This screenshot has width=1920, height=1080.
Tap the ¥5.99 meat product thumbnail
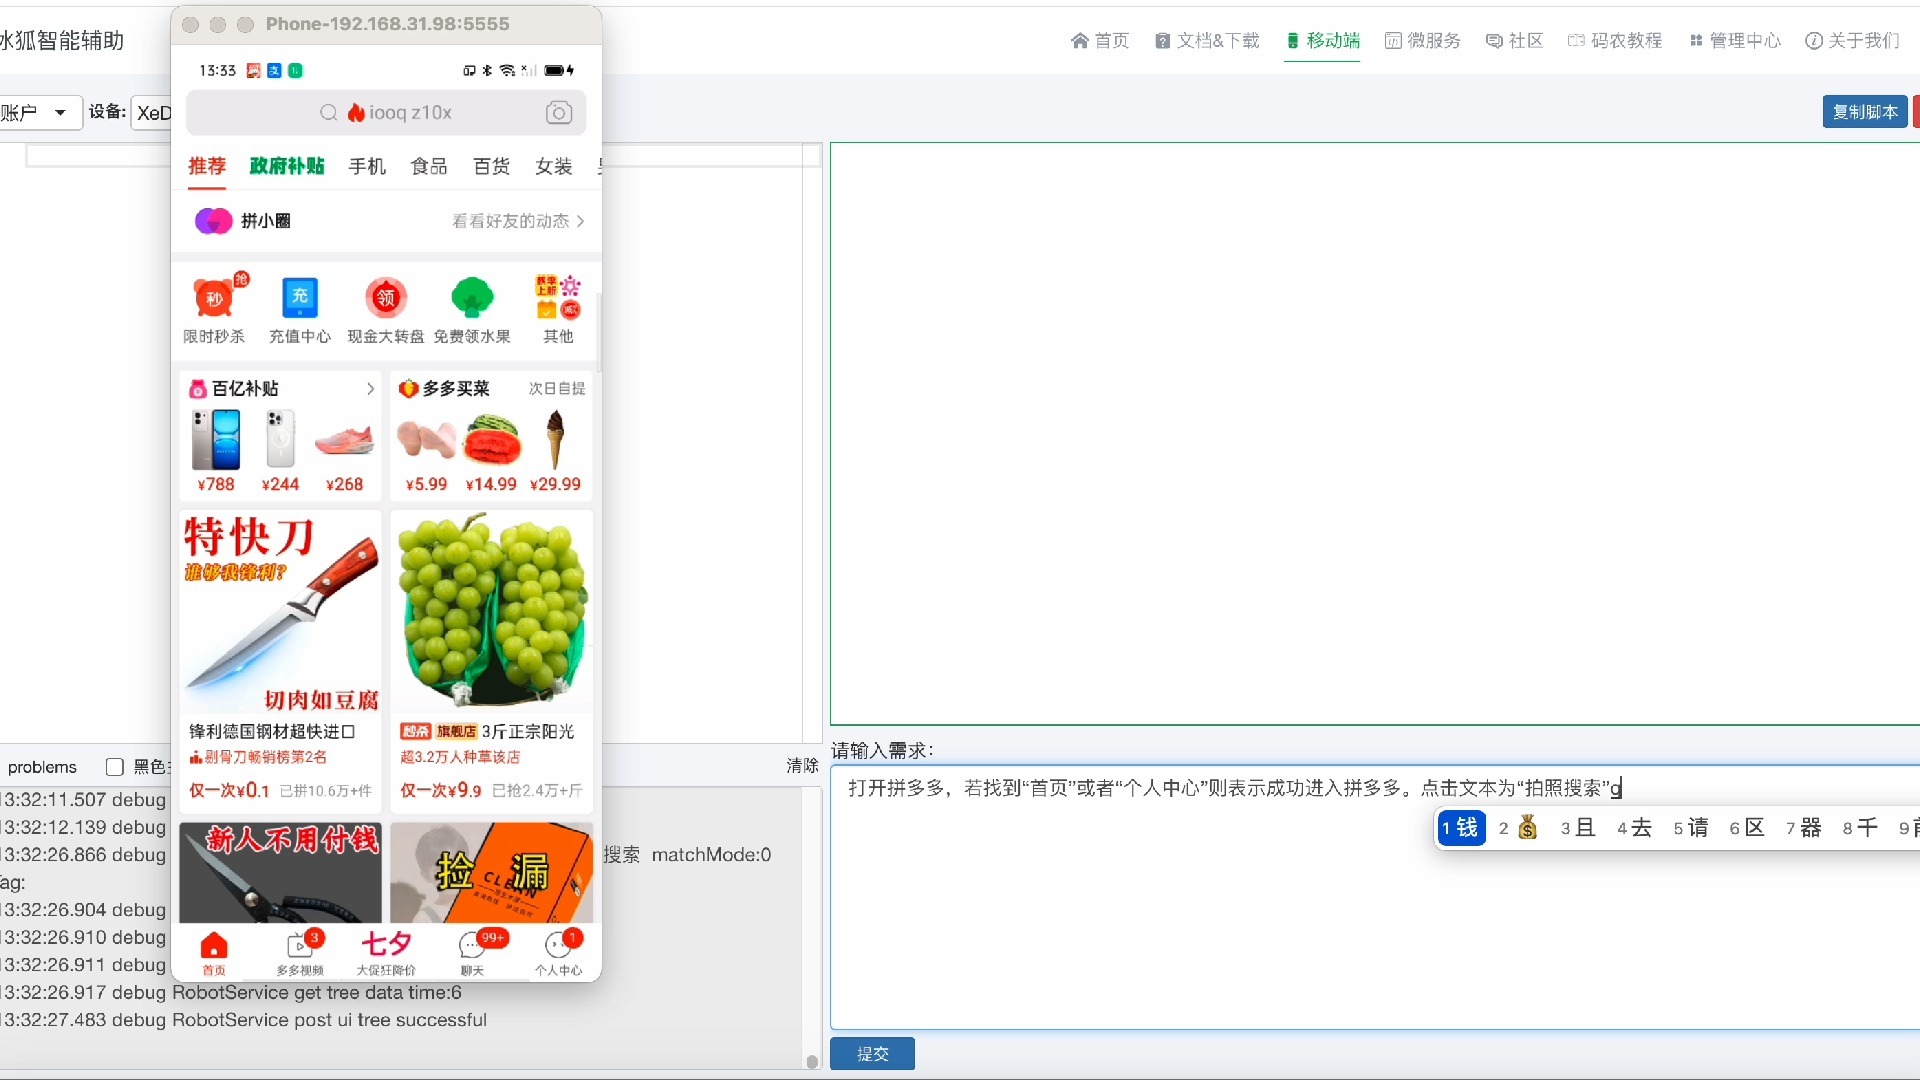pyautogui.click(x=426, y=440)
